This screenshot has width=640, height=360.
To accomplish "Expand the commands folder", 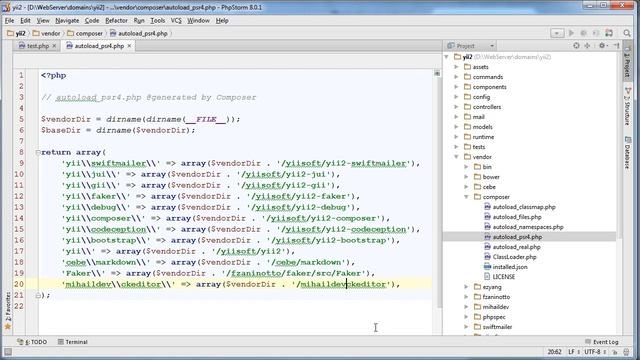I will pos(456,77).
